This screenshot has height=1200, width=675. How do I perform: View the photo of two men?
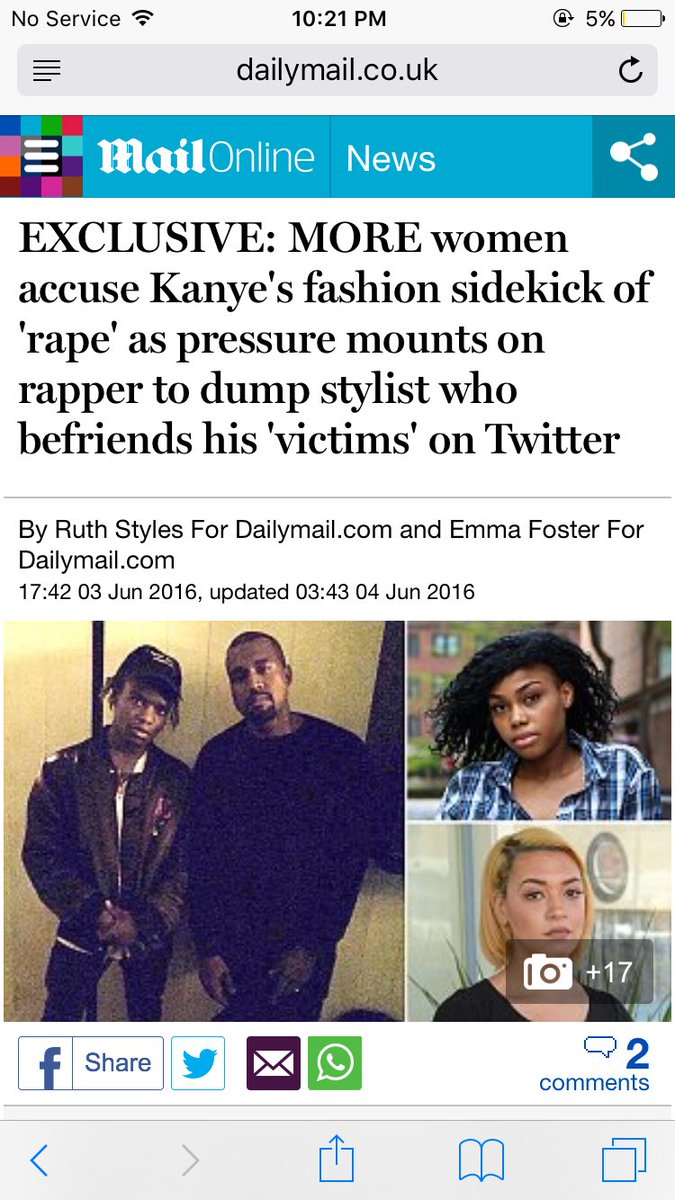[204, 821]
